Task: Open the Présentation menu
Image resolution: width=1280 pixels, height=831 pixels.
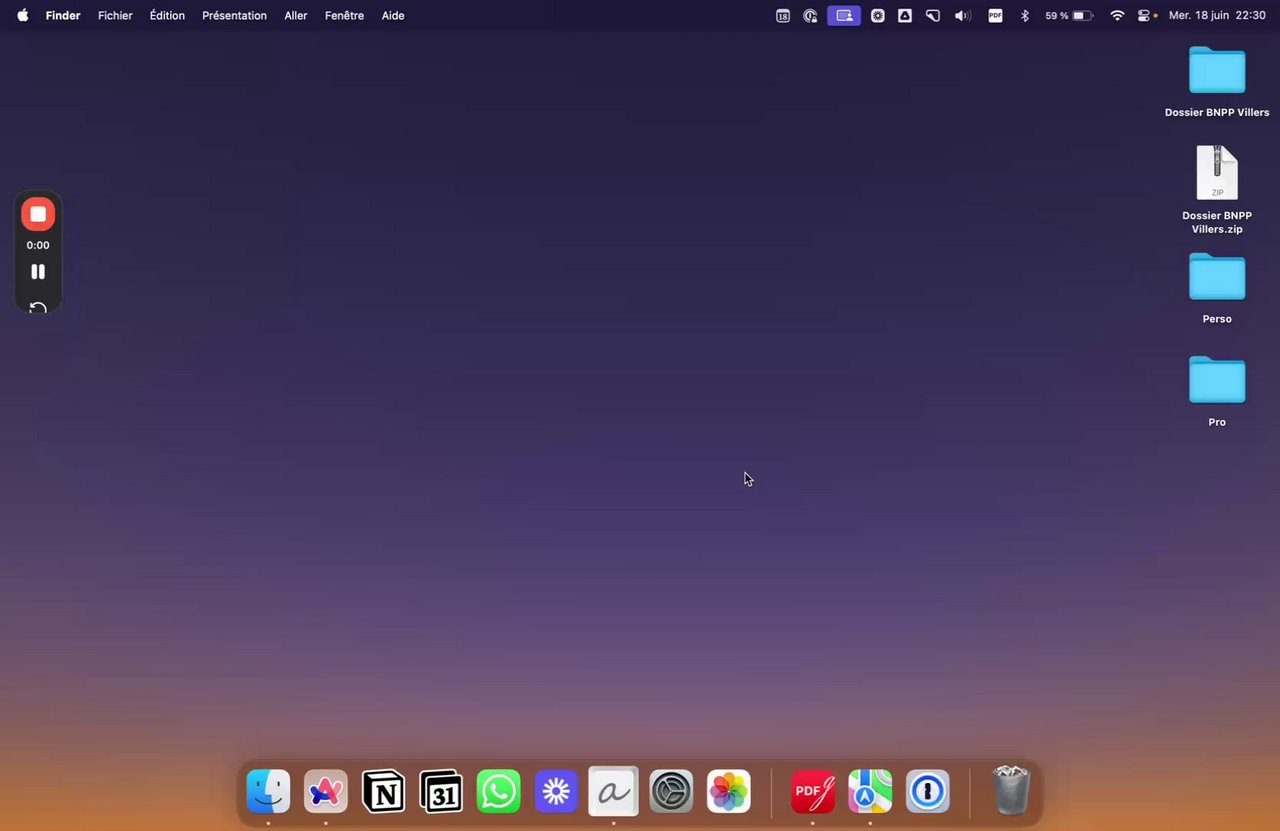Action: coord(234,16)
